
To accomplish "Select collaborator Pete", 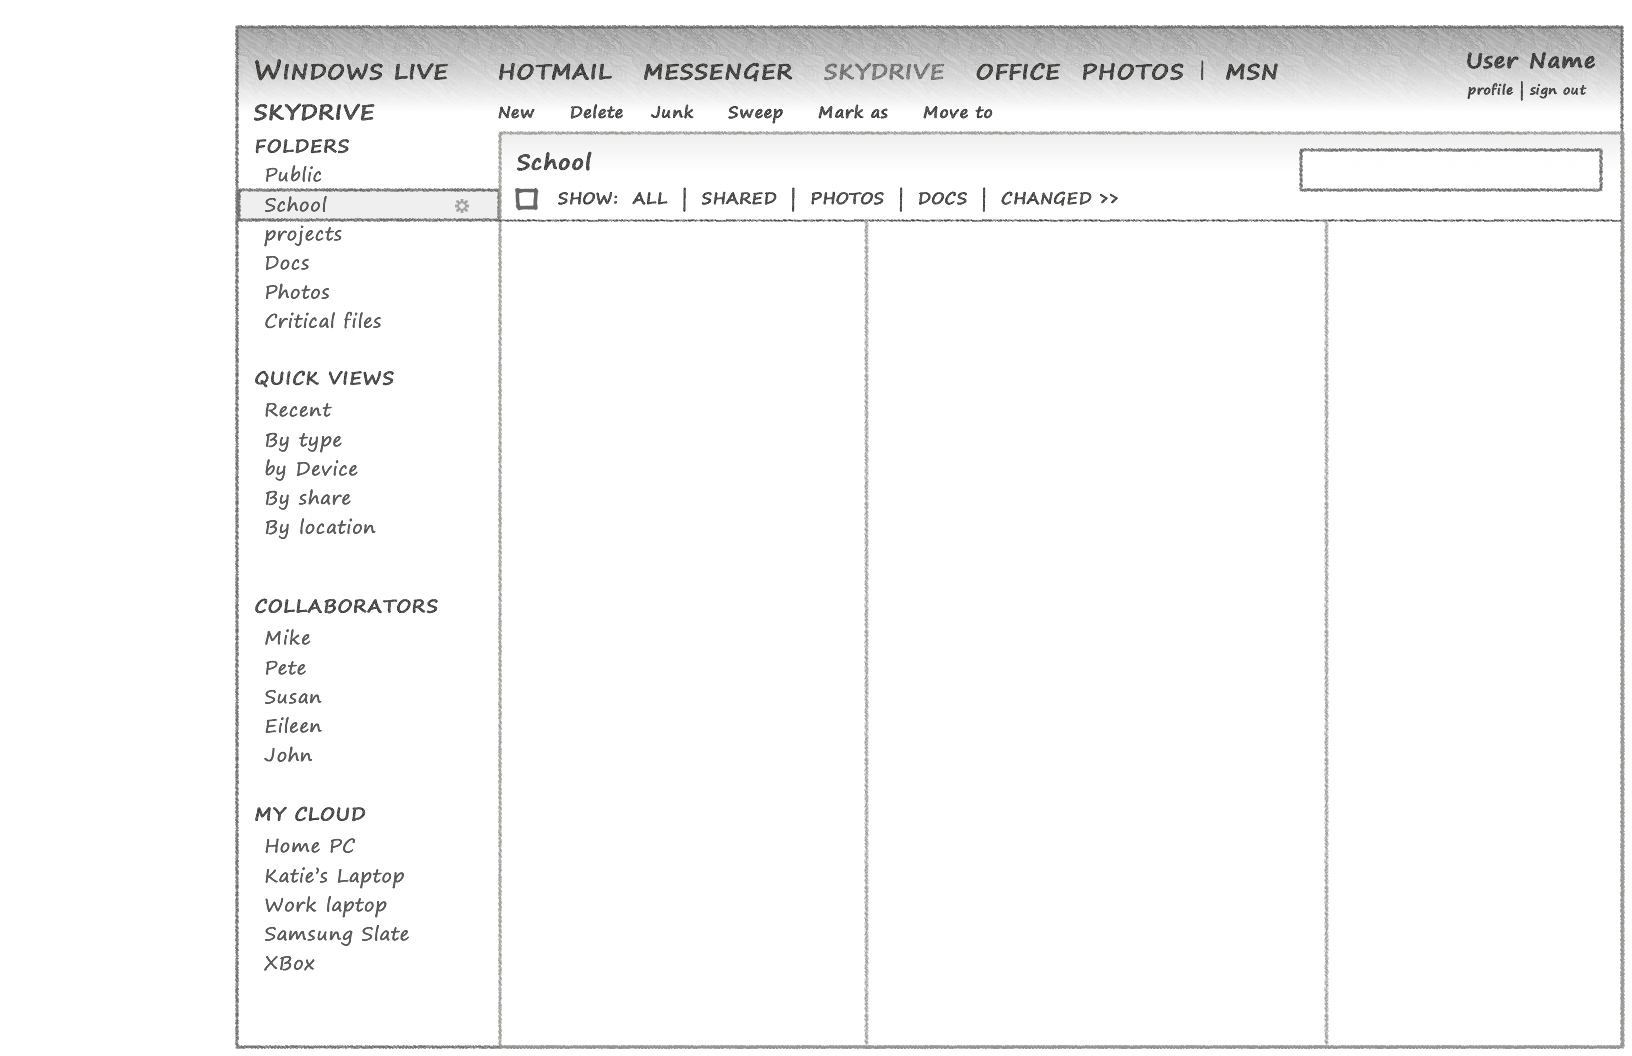I will coord(285,668).
